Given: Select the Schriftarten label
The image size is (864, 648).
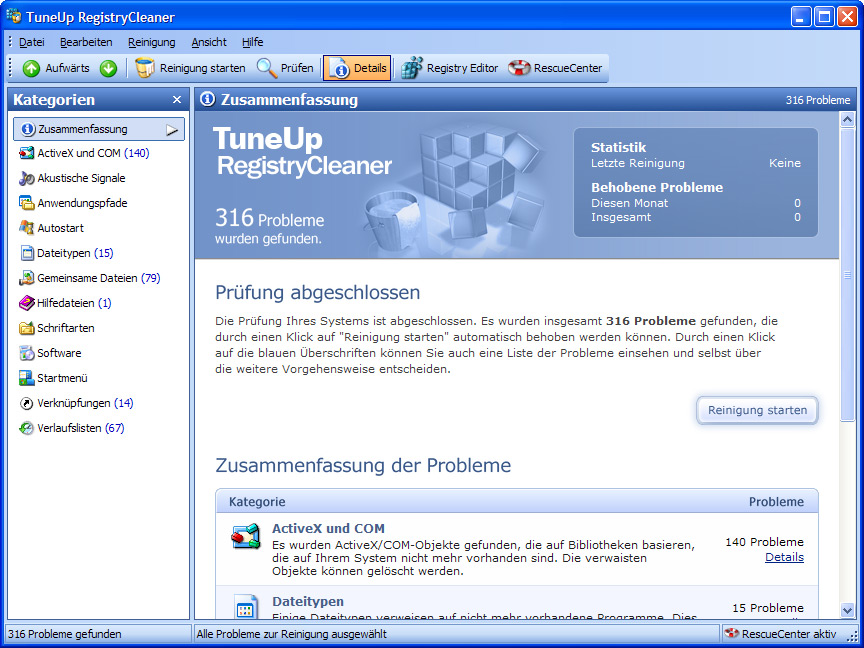Looking at the screenshot, I should [x=66, y=328].
